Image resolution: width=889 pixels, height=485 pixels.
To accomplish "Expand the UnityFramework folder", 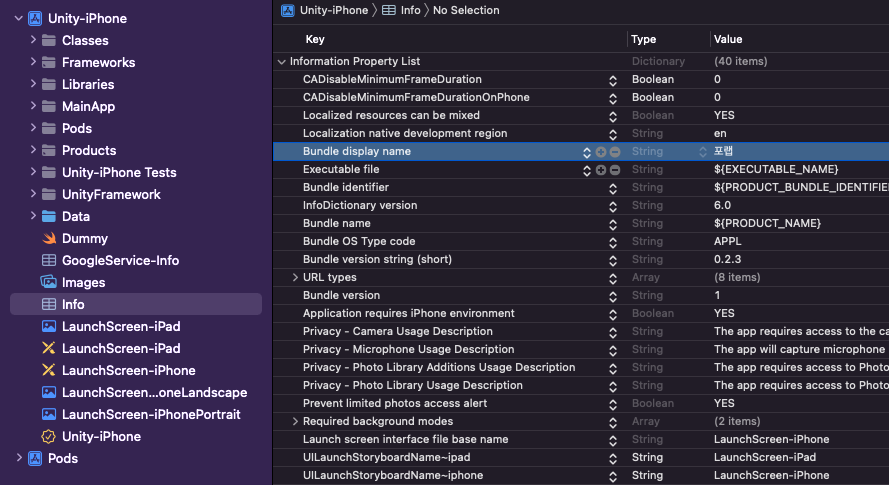I will tap(33, 194).
